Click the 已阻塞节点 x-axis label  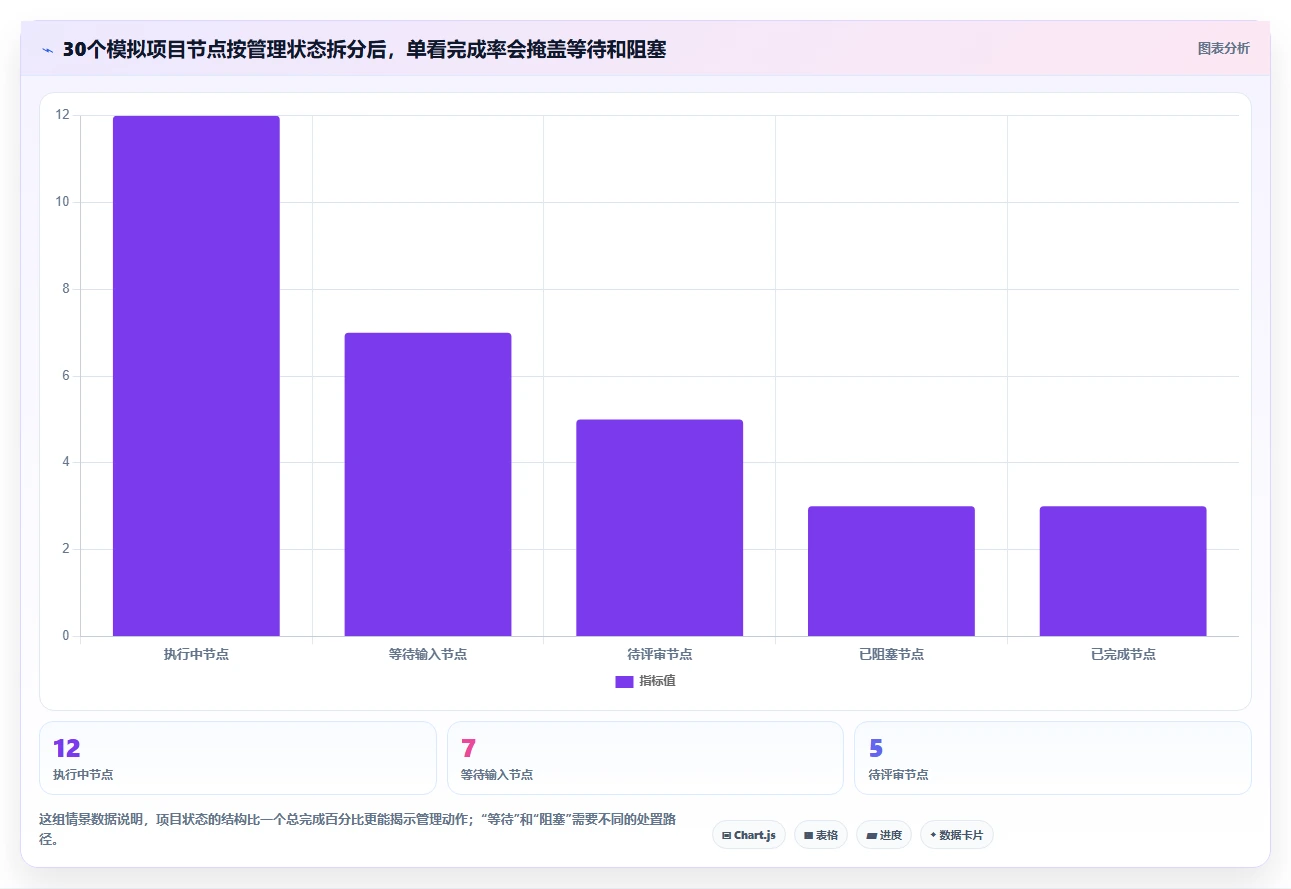pos(891,654)
